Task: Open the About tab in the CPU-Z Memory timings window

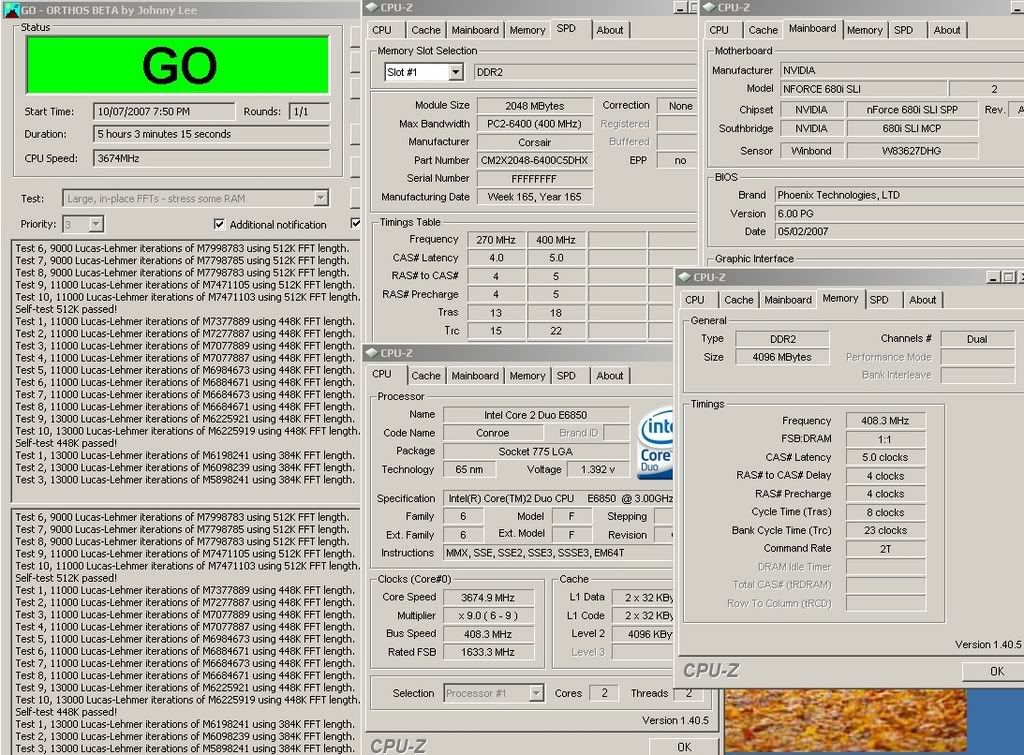Action: tap(922, 300)
